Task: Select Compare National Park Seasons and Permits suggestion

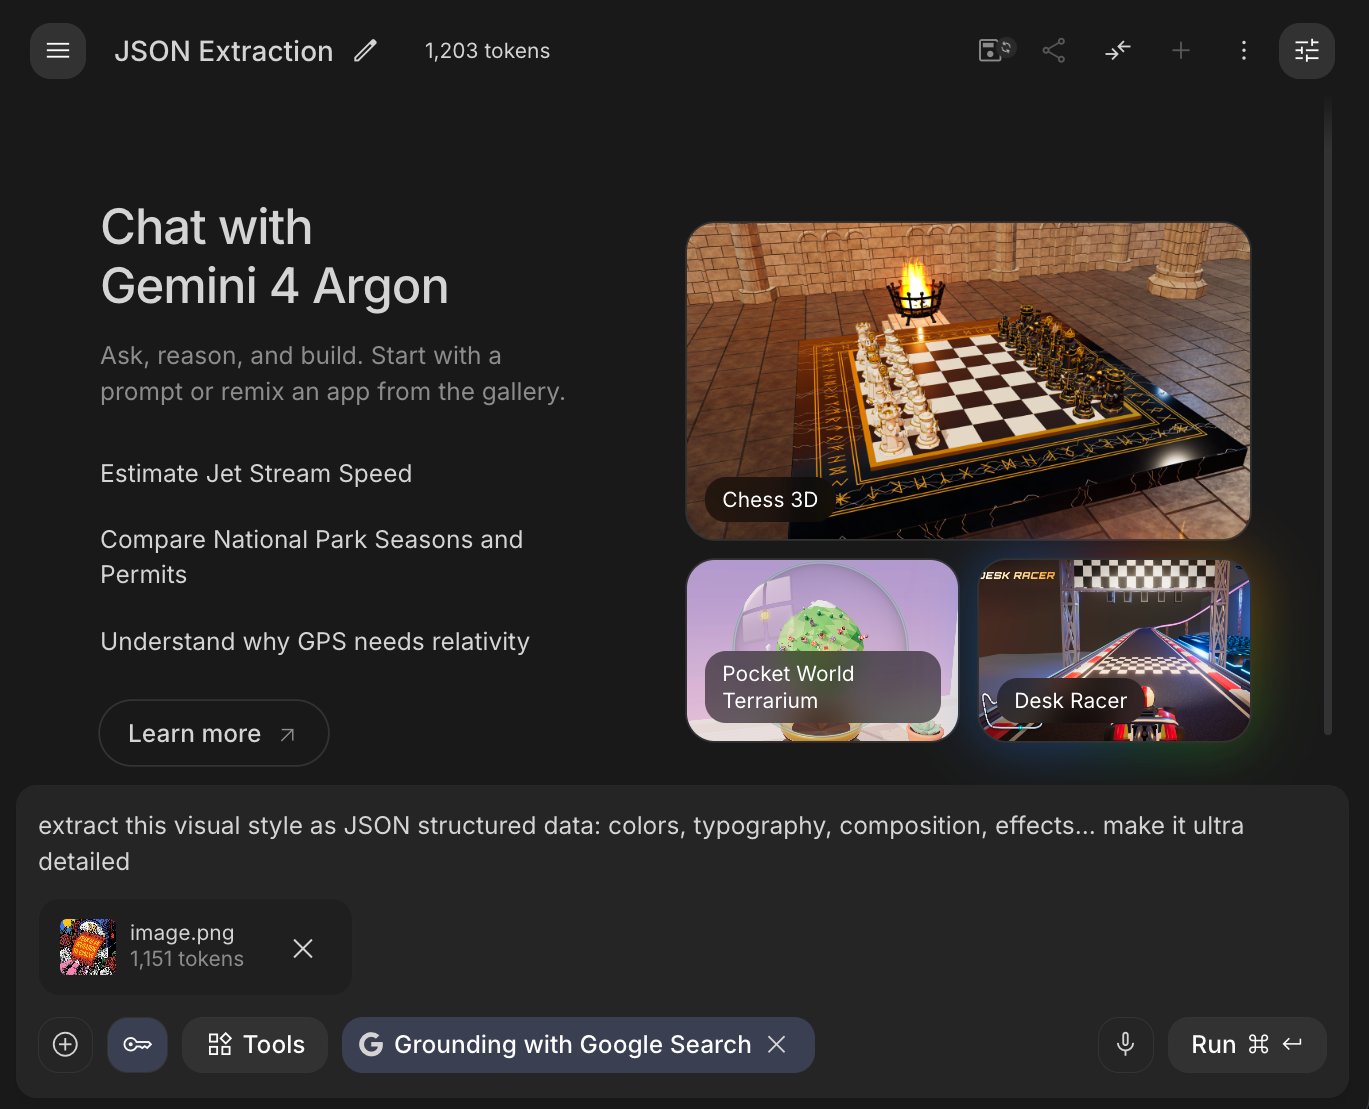Action: 312,557
